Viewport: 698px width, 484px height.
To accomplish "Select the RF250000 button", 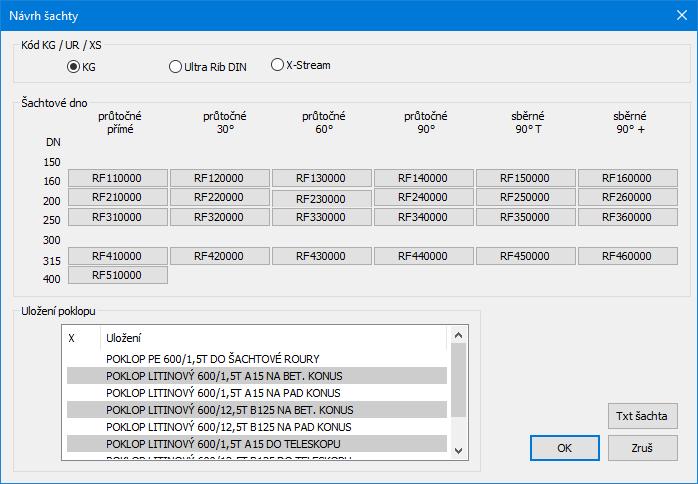I will point(525,197).
